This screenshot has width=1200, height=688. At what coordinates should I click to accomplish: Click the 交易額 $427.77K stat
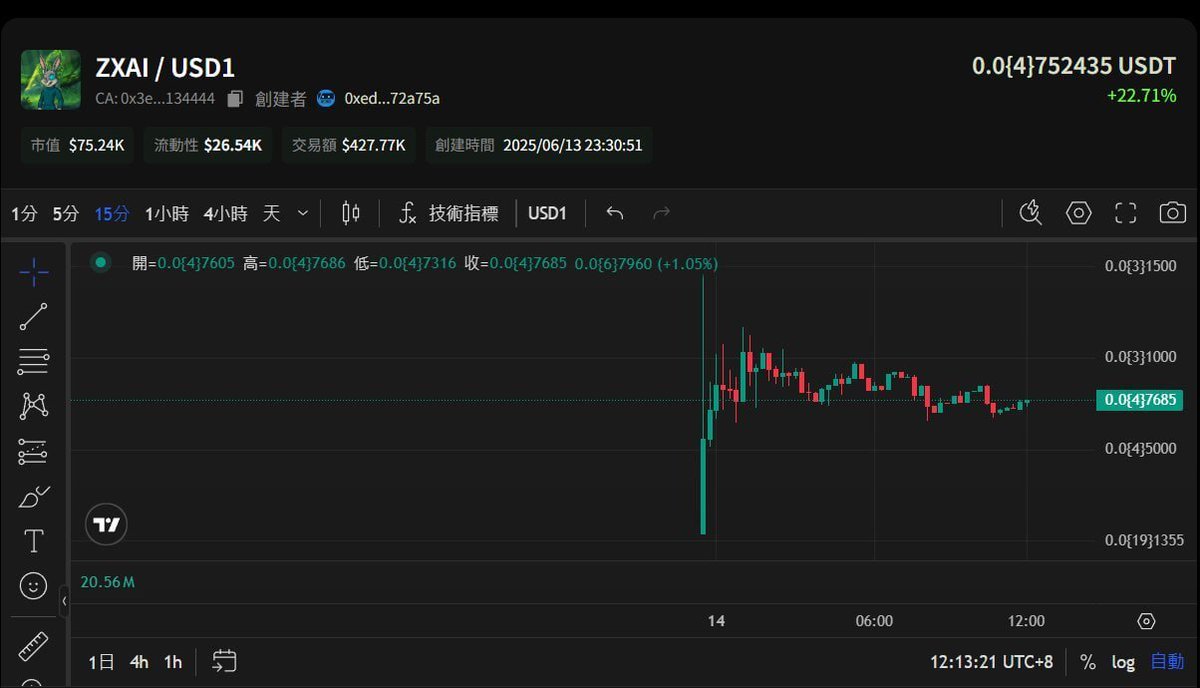click(x=349, y=145)
